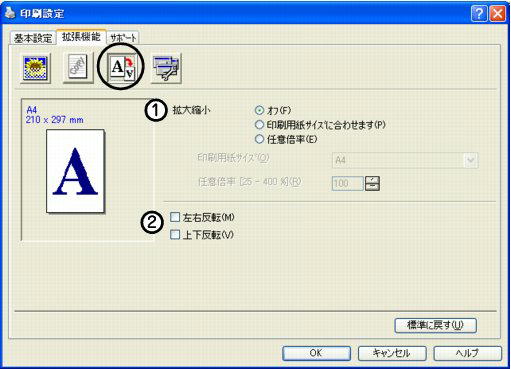Select the page scaling/mirror settings icon

(122, 68)
